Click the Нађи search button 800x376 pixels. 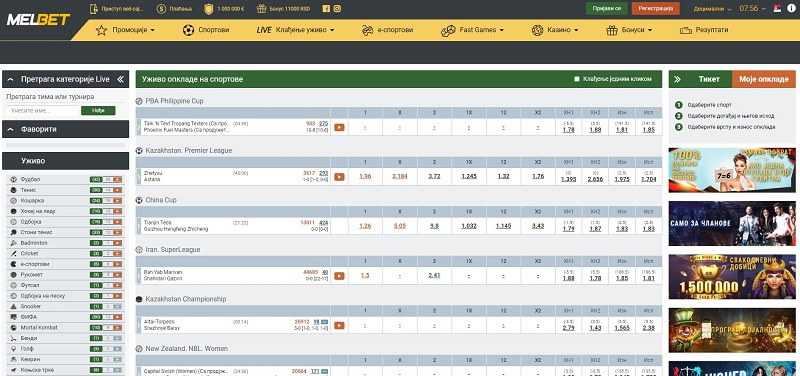tap(98, 111)
